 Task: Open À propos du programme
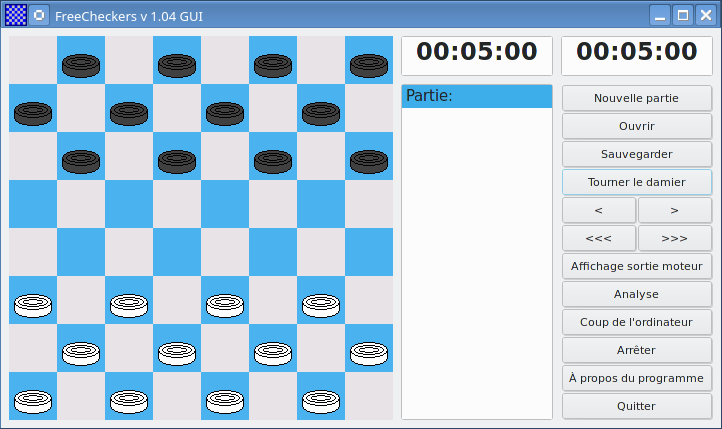coord(636,378)
